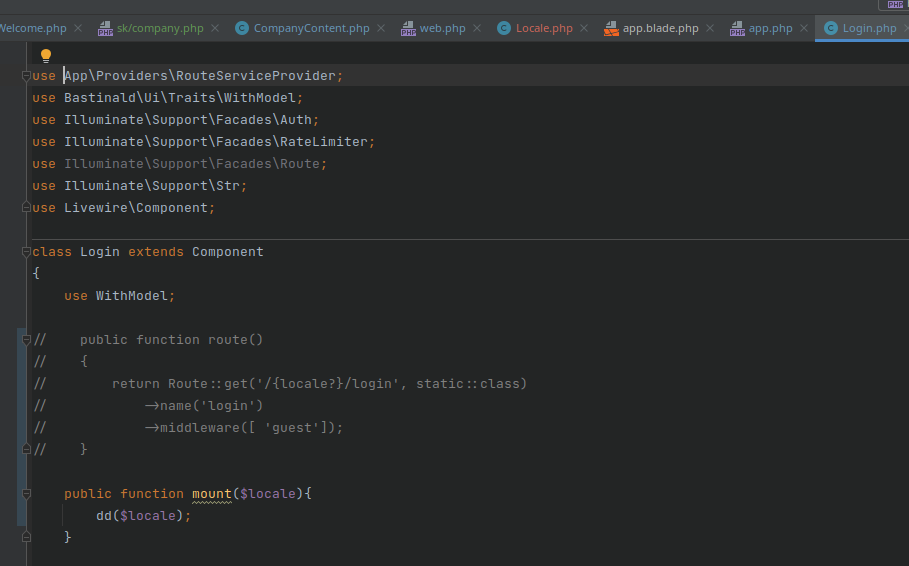Close the sk/company.php tab
The image size is (909, 566).
coord(214,28)
